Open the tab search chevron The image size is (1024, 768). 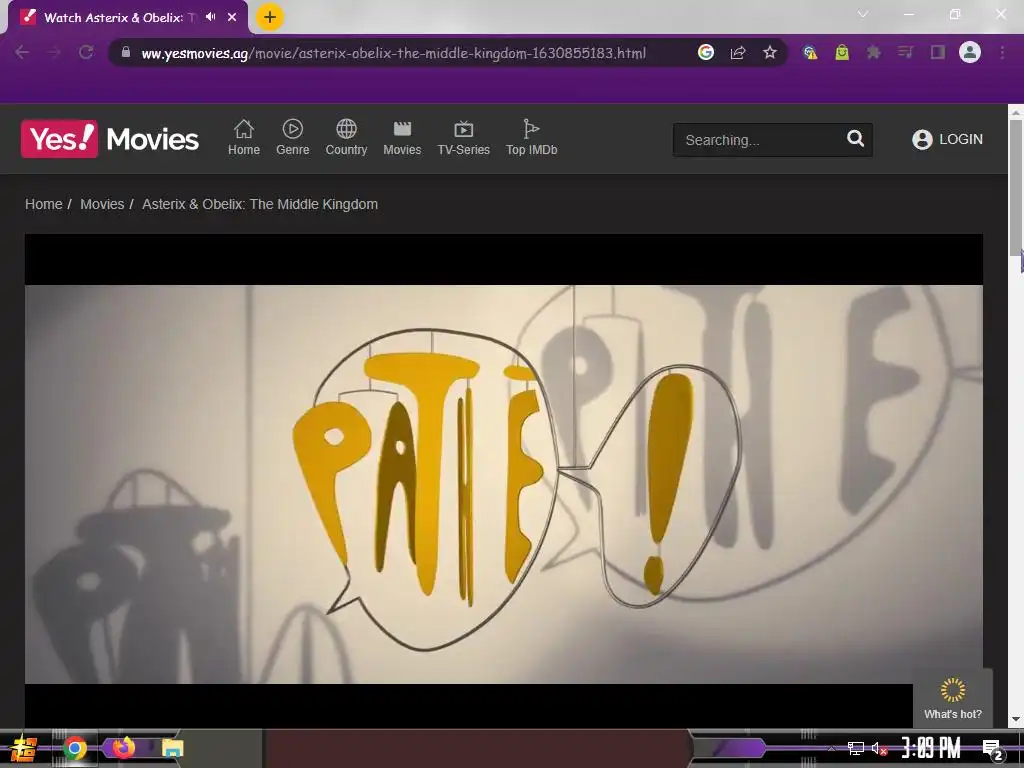[863, 14]
